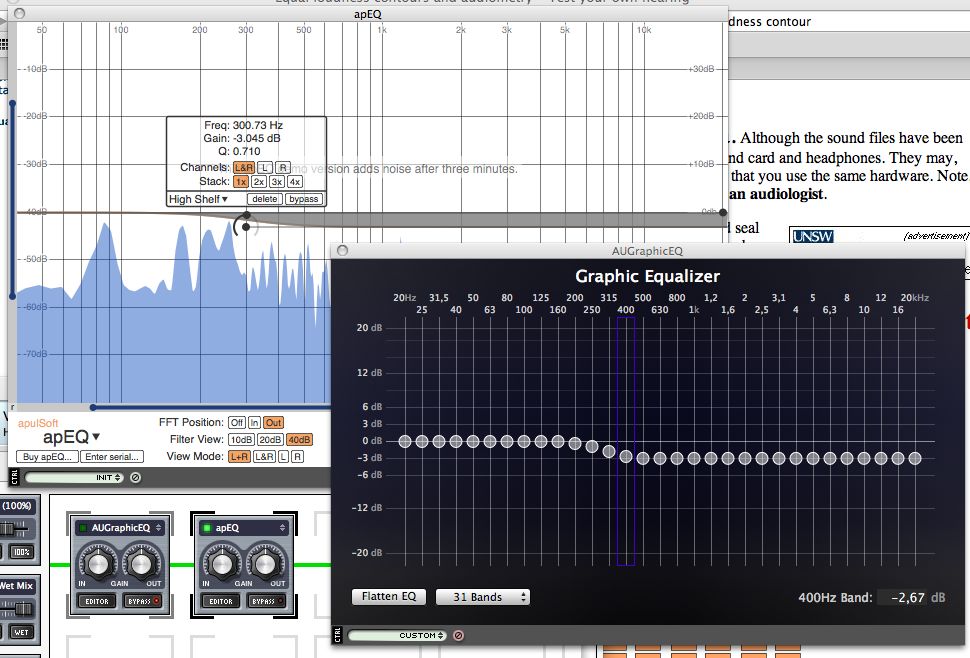Click the OUT gain knob on apEQ slot
970x658 pixels.
(265, 563)
